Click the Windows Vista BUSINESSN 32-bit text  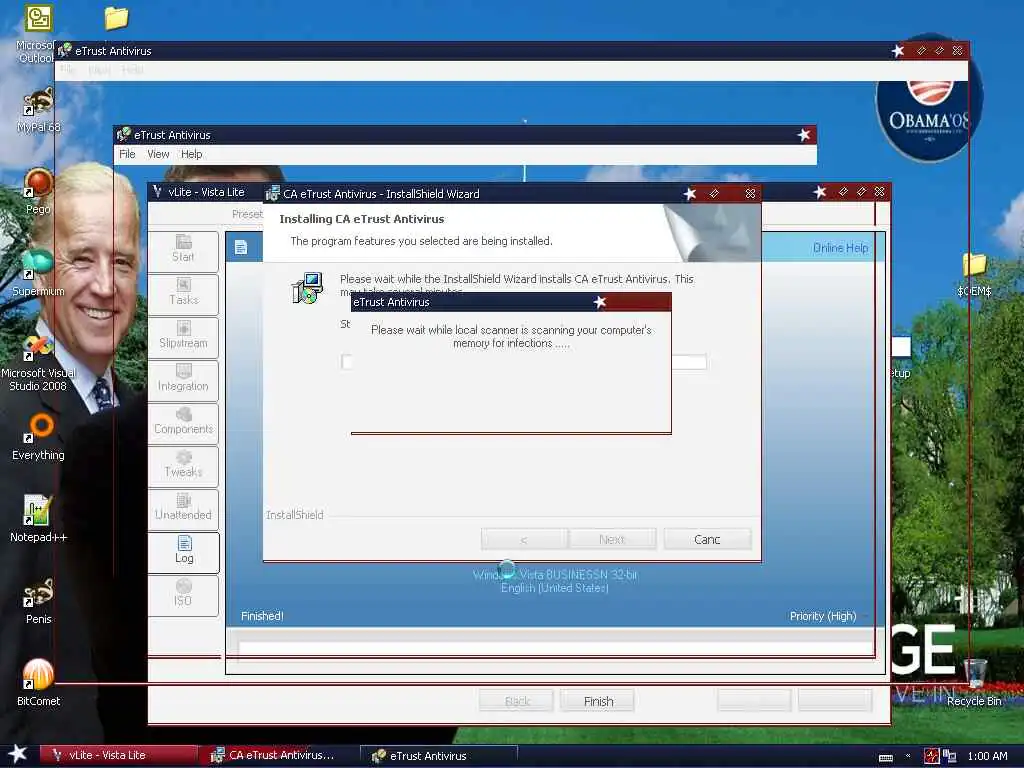(x=555, y=575)
